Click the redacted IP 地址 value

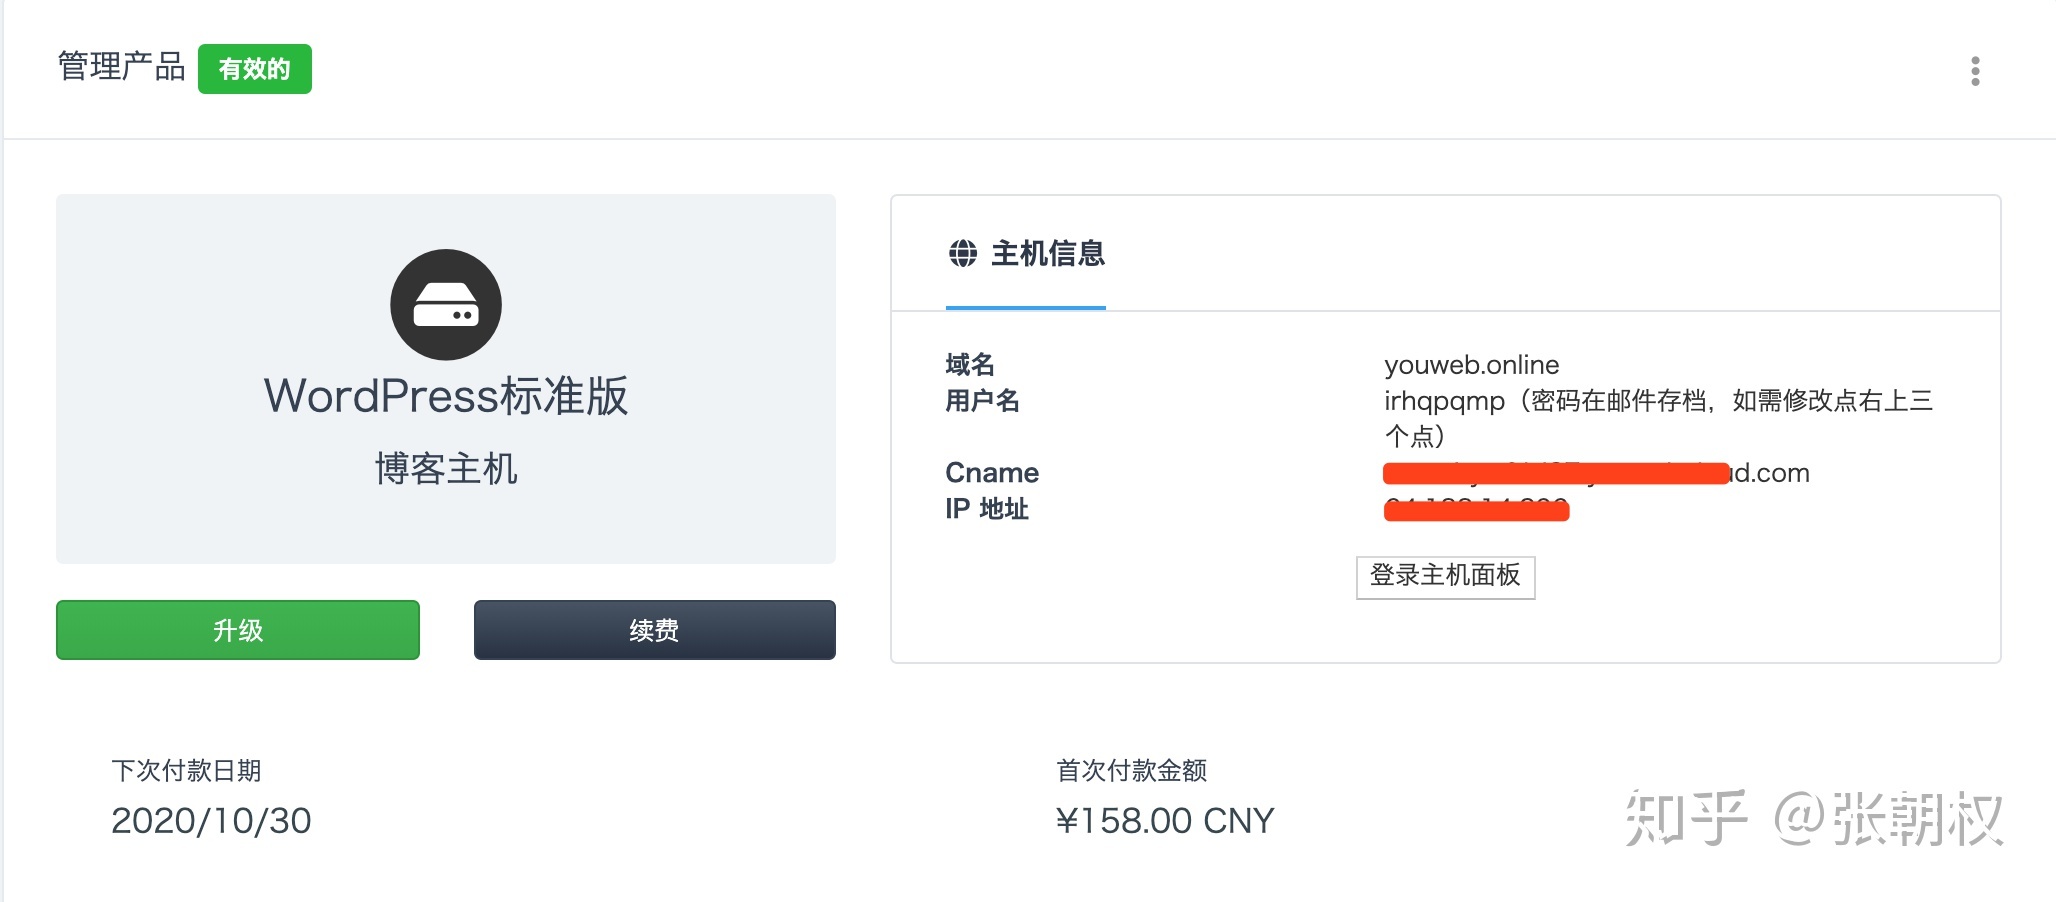(x=1476, y=510)
